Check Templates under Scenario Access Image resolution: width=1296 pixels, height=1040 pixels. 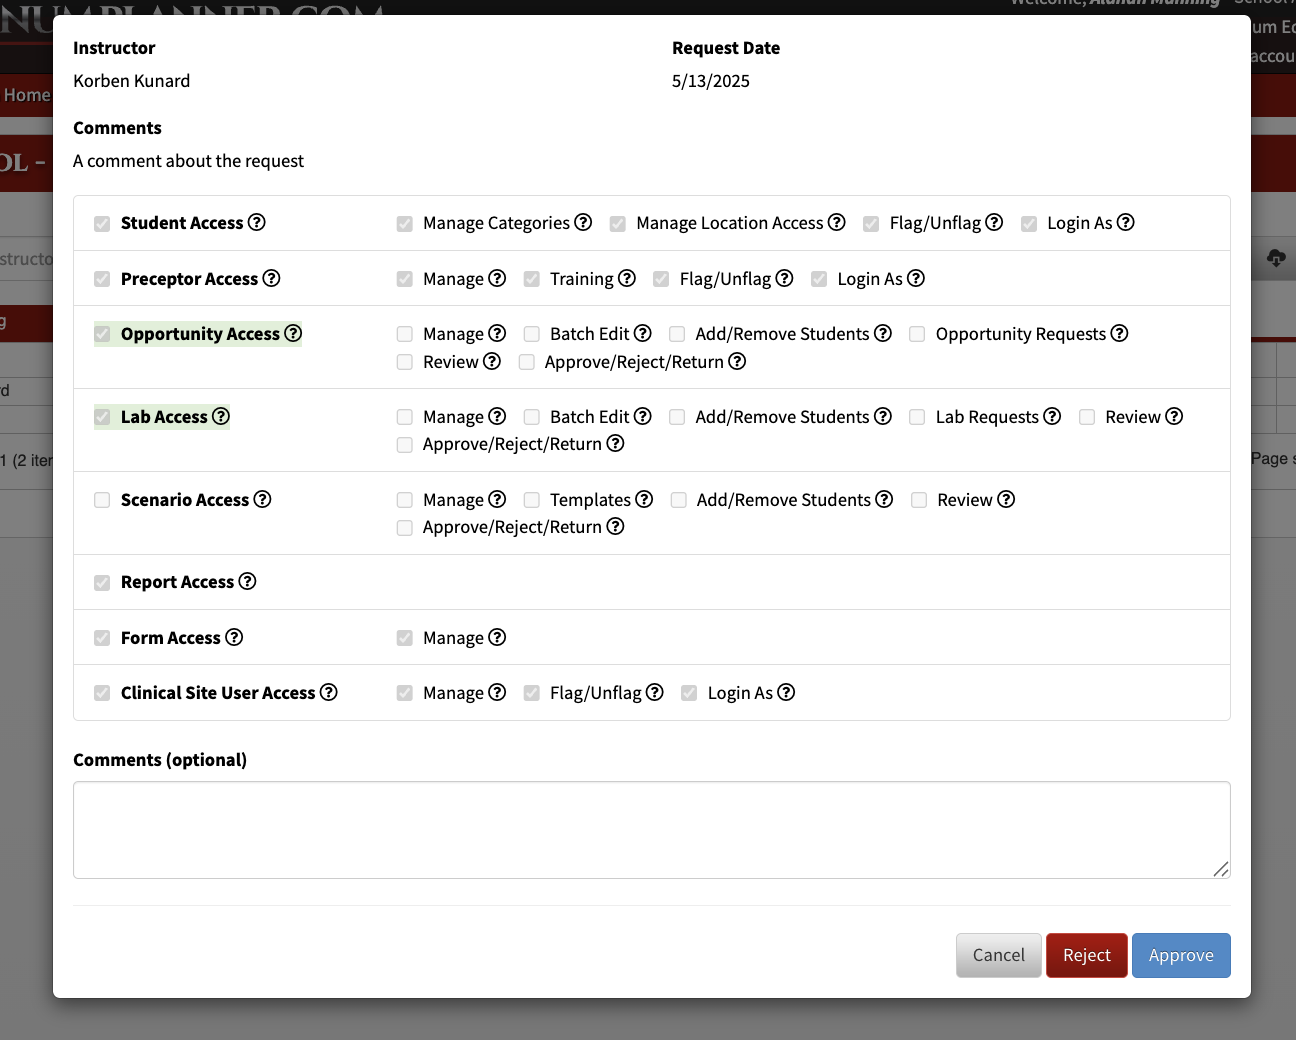(532, 500)
